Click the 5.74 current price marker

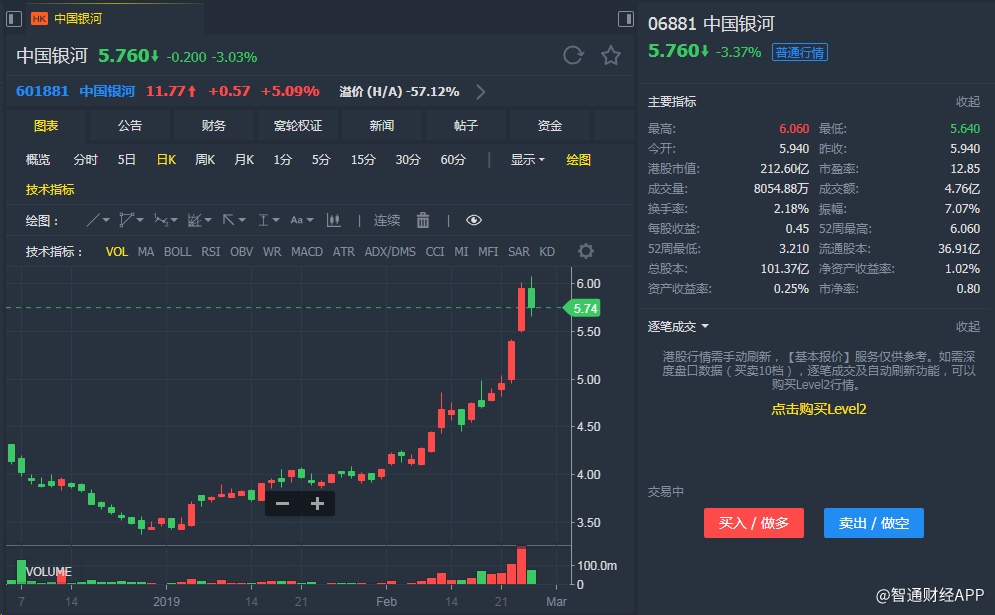583,308
